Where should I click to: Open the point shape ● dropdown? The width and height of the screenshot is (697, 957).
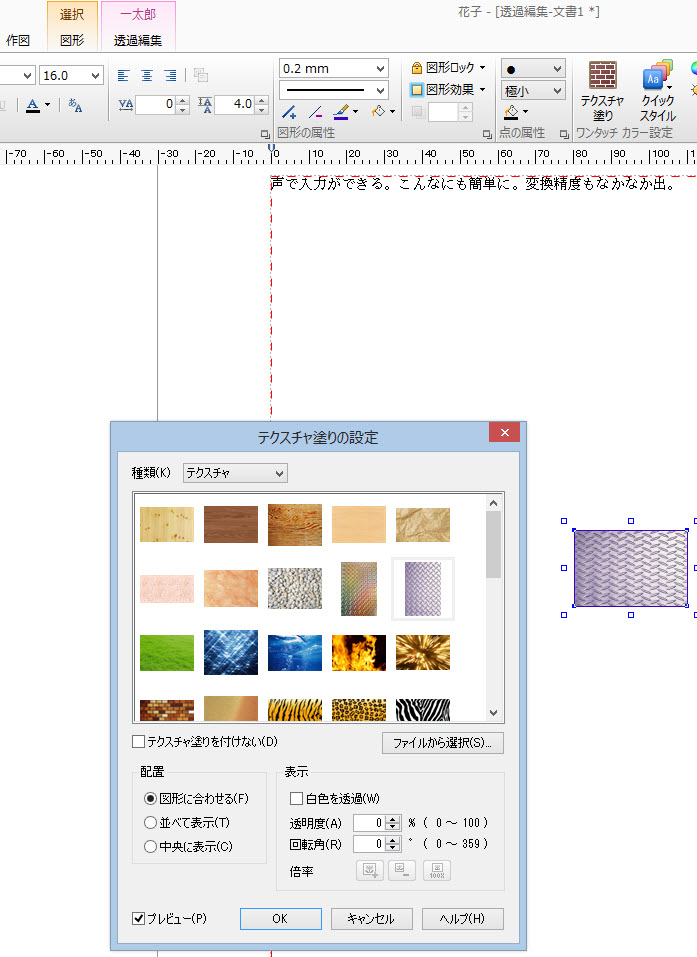[x=557, y=68]
